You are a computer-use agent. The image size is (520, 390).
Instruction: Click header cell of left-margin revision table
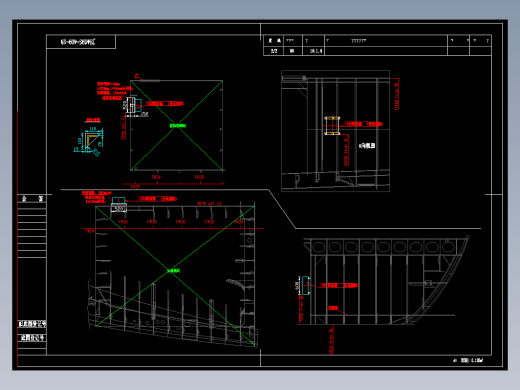[x=32, y=199]
